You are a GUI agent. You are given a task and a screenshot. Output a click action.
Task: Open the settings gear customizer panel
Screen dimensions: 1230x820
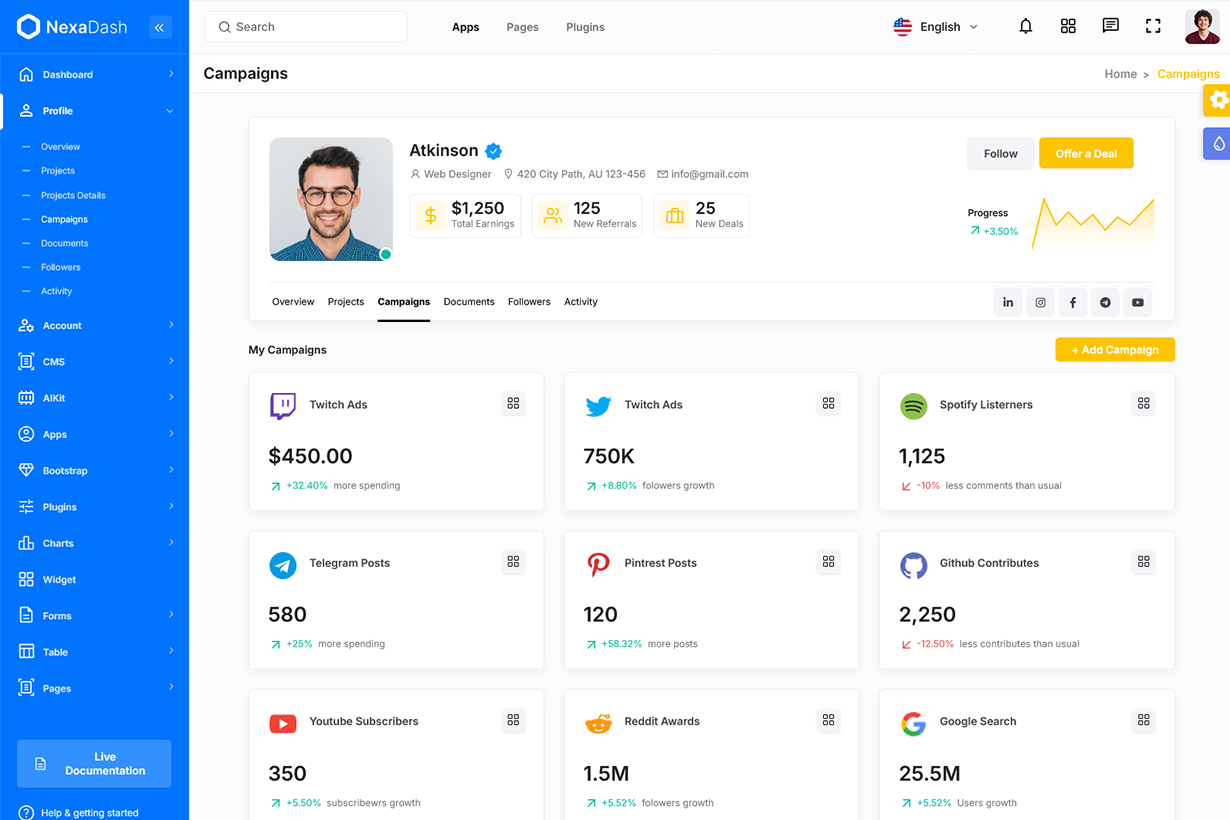pos(1217,100)
